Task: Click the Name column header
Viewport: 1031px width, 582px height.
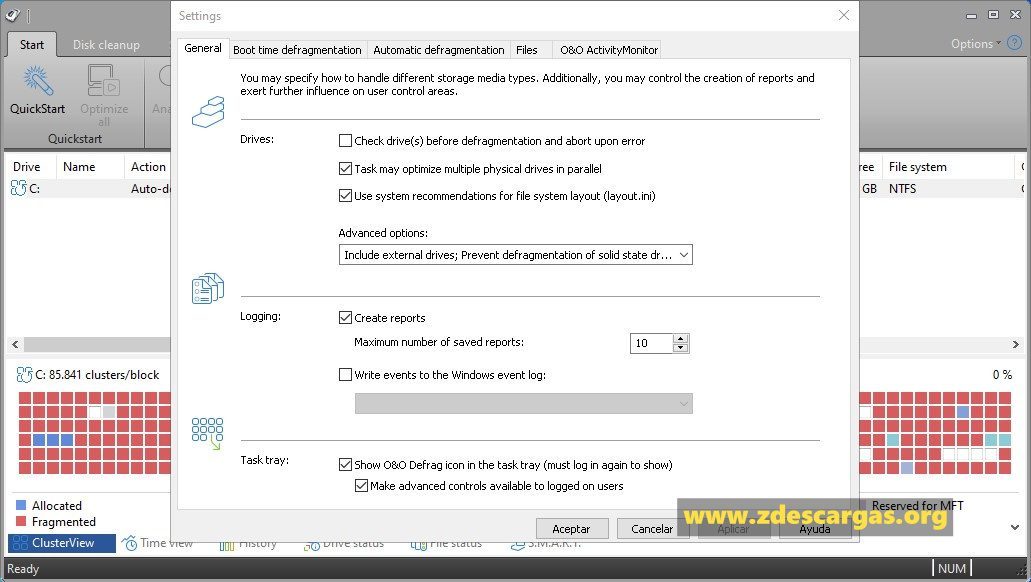Action: [90, 167]
